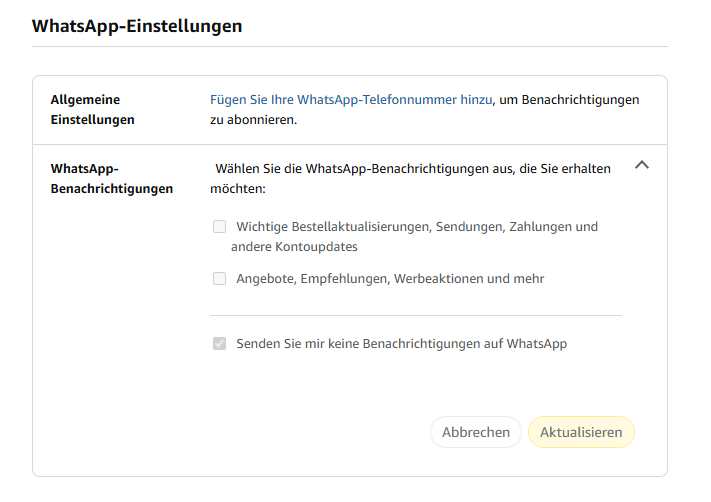Open the 'Fügen Sie Ihre WhatsApp-Telefonnummer hinzu' link

pyautogui.click(x=351, y=100)
